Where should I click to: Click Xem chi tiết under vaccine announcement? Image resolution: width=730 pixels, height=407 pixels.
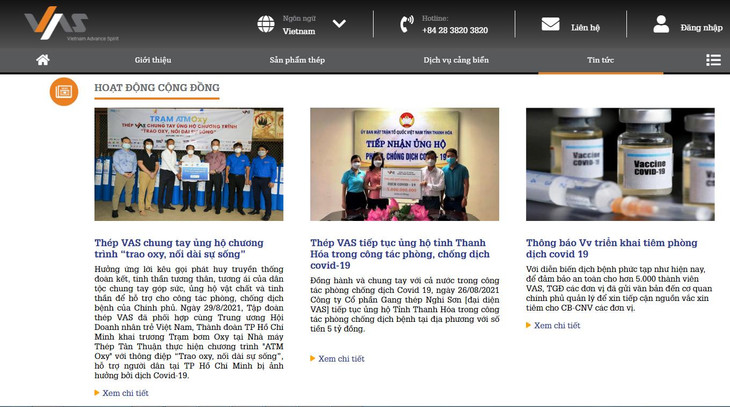pyautogui.click(x=558, y=325)
